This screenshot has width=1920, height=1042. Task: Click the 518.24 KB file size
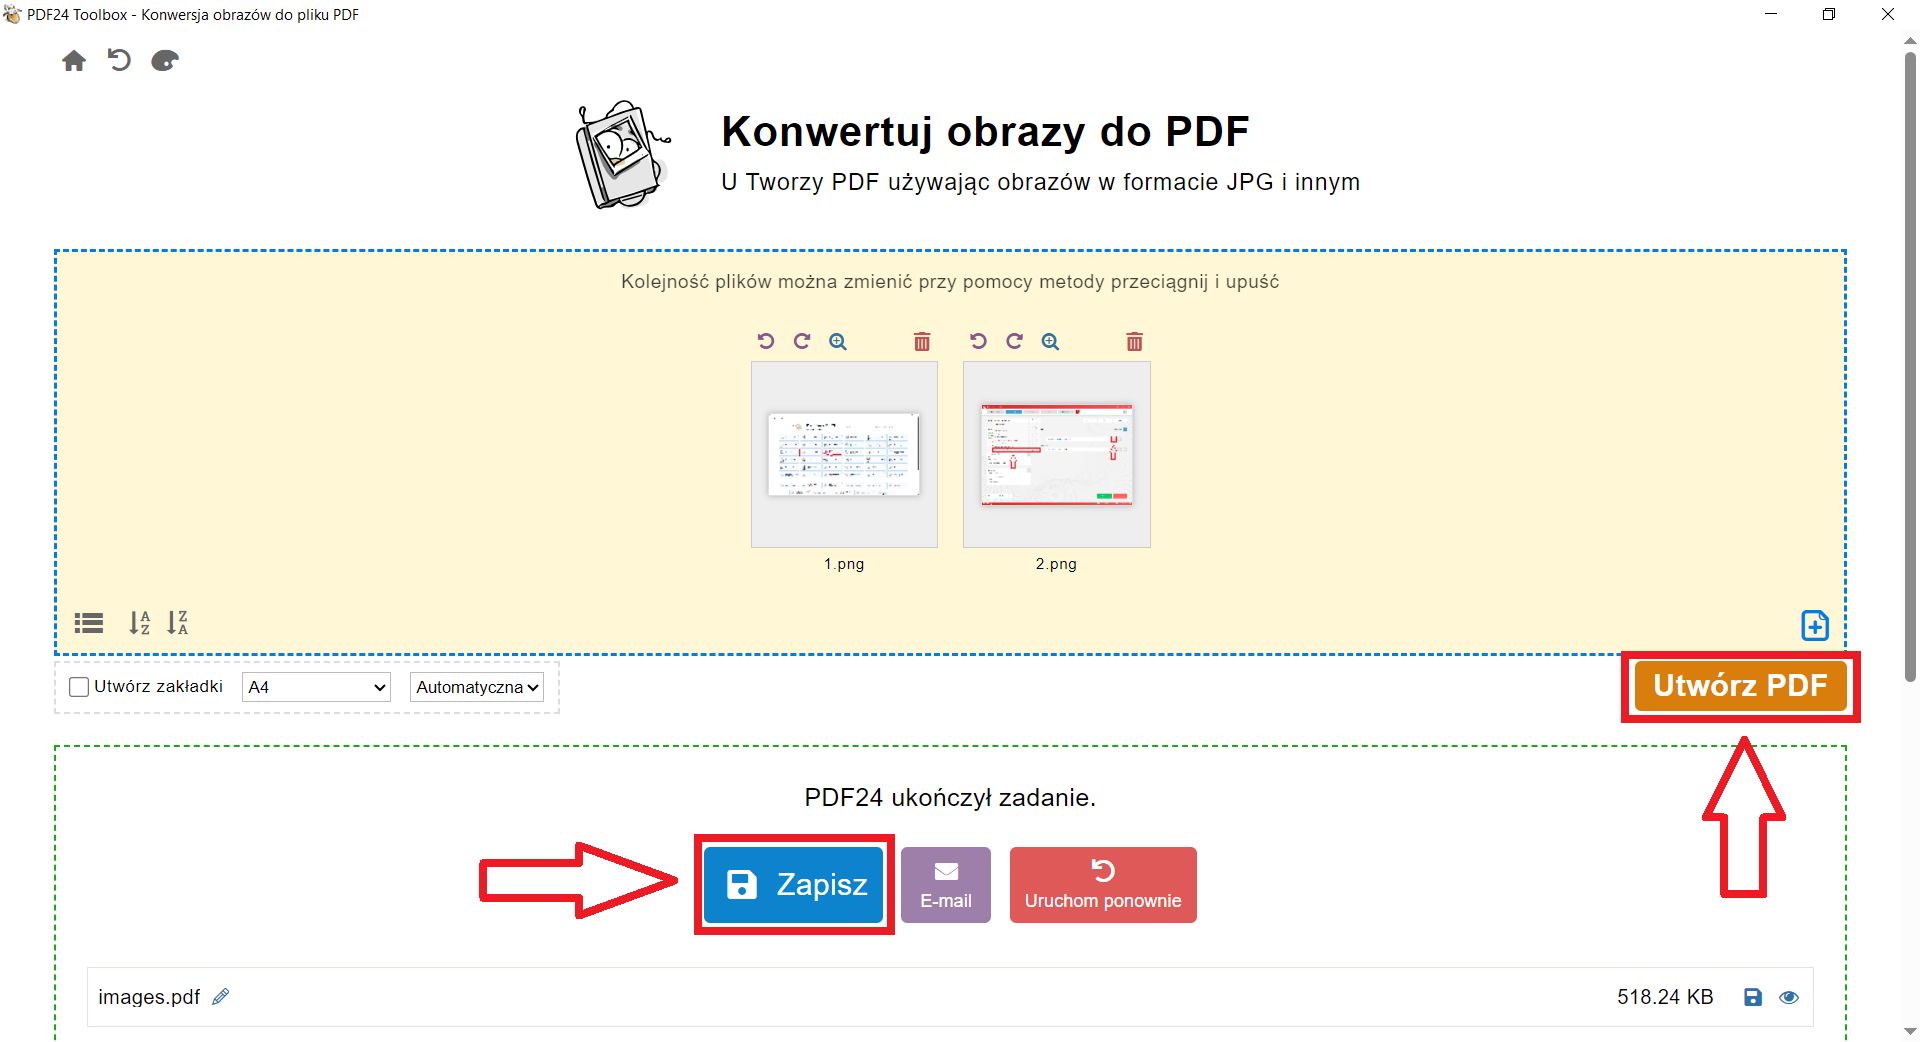(x=1665, y=997)
